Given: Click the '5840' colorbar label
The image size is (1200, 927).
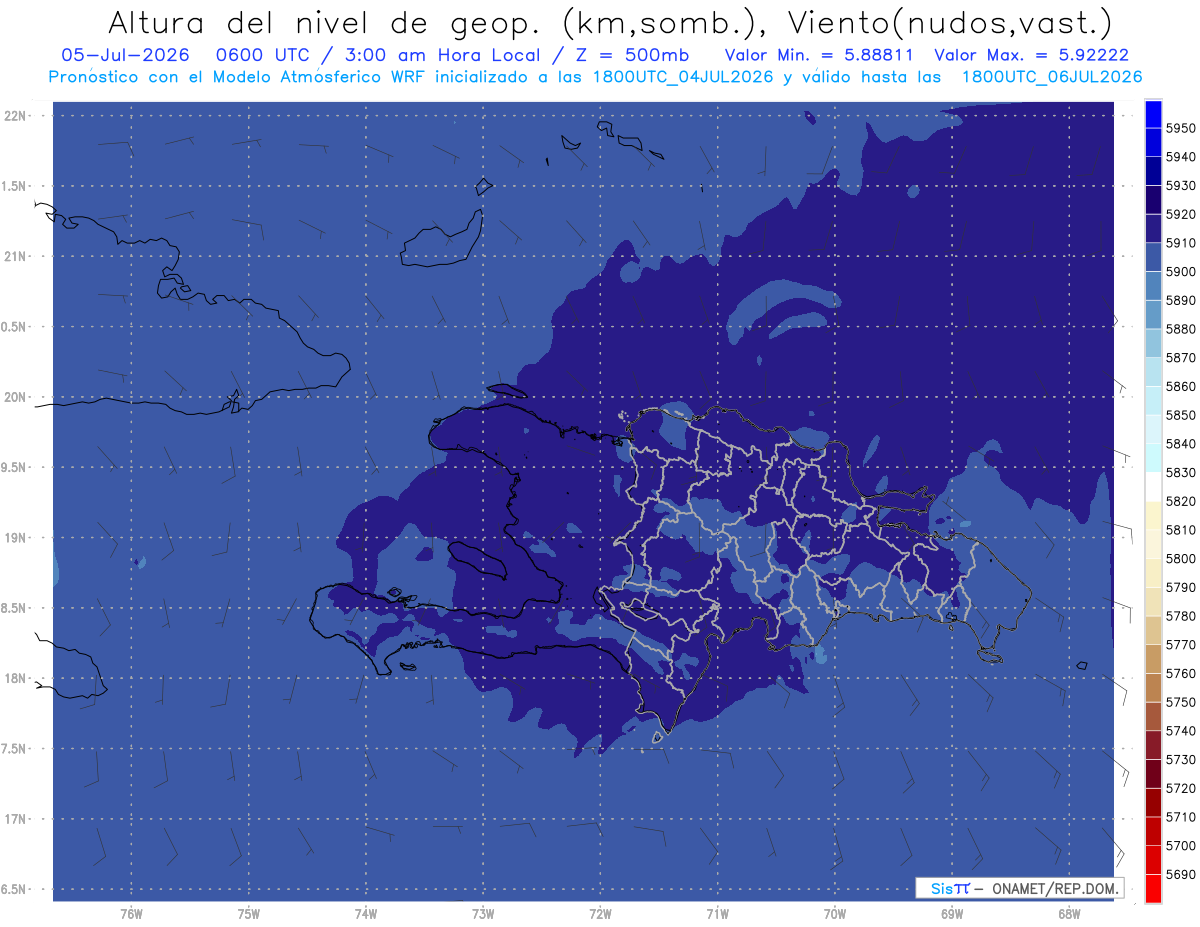Looking at the screenshot, I should [1180, 444].
